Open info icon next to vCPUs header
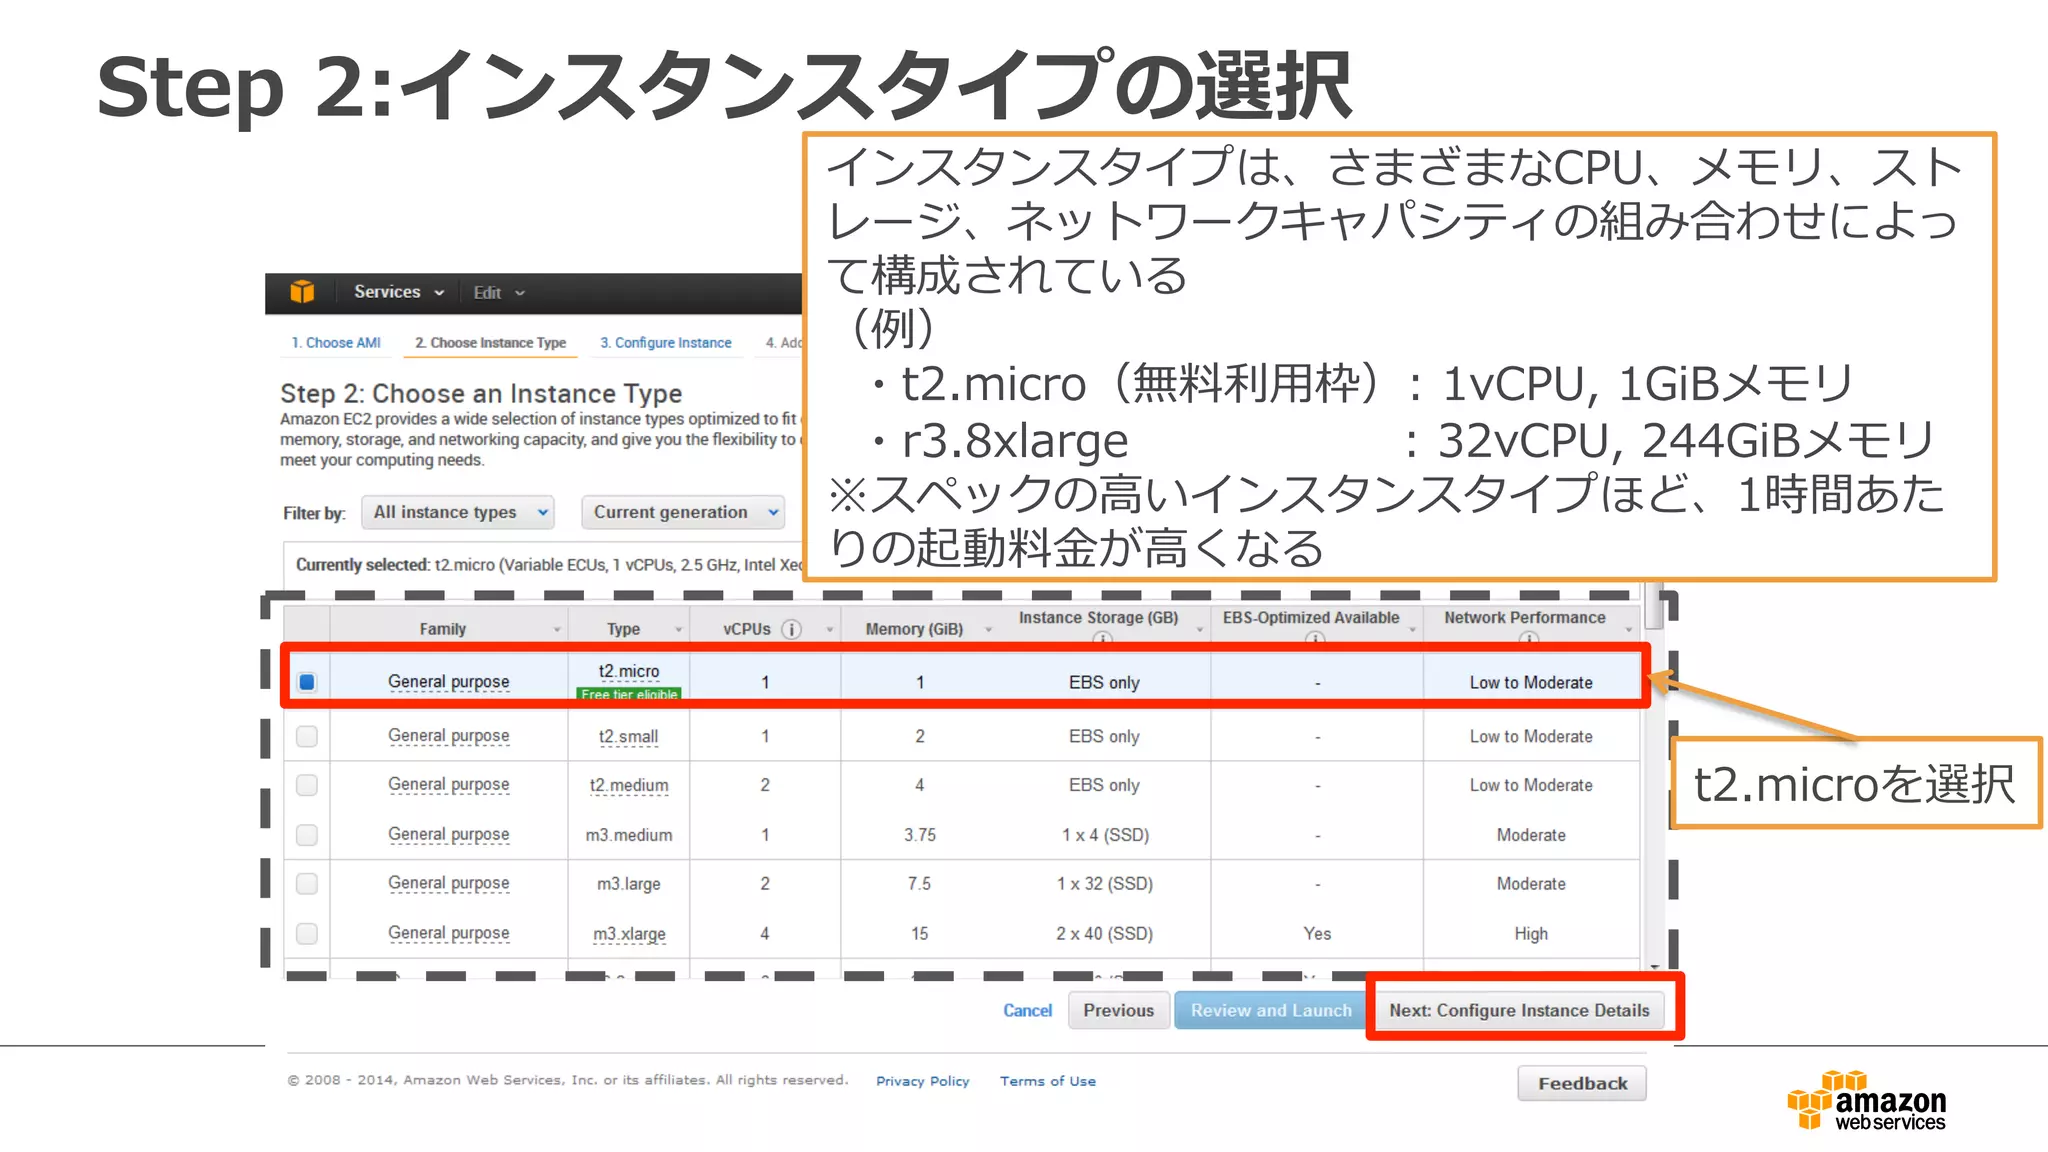Screen dimensions: 2048x1152 click(x=791, y=629)
